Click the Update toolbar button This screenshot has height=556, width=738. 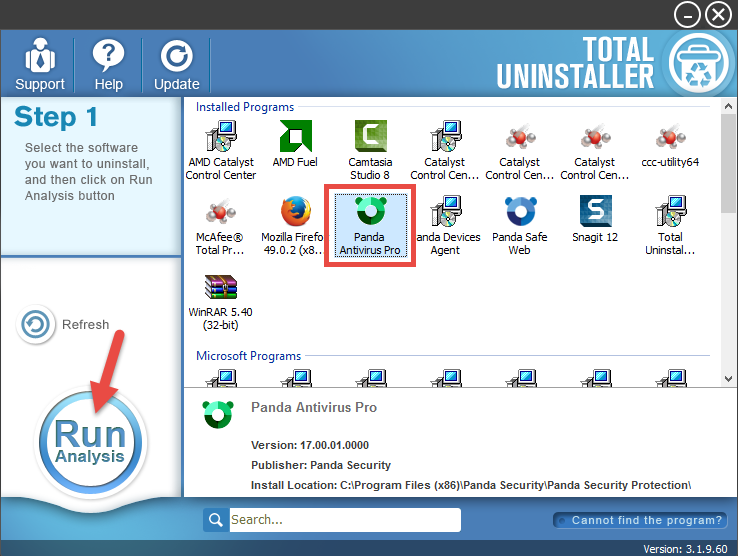coord(177,65)
